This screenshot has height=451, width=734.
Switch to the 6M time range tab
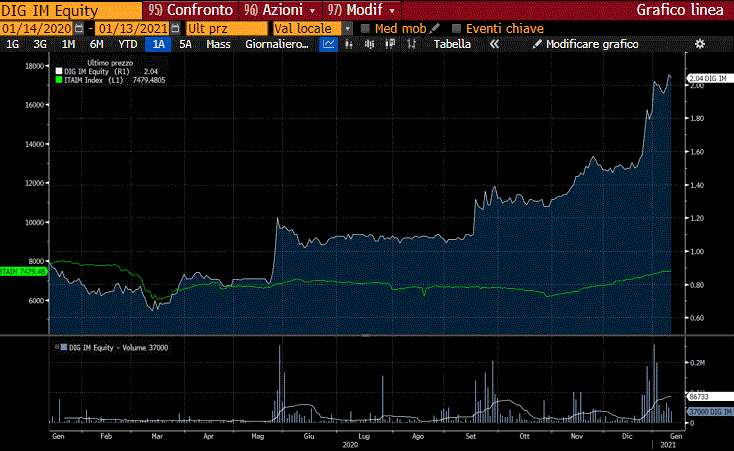(x=96, y=44)
